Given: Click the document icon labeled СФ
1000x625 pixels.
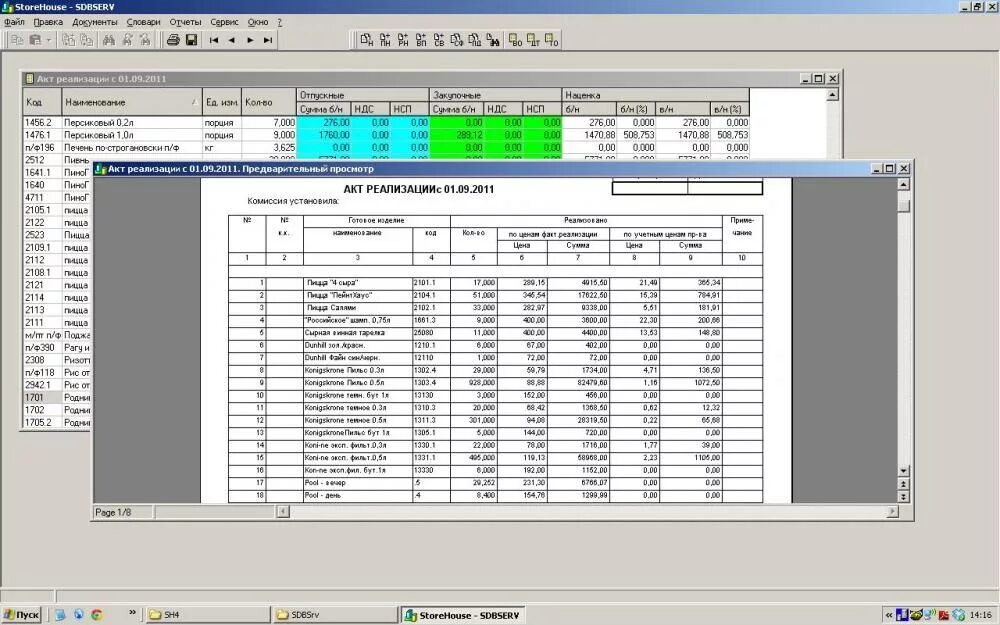Looking at the screenshot, I should (x=457, y=40).
